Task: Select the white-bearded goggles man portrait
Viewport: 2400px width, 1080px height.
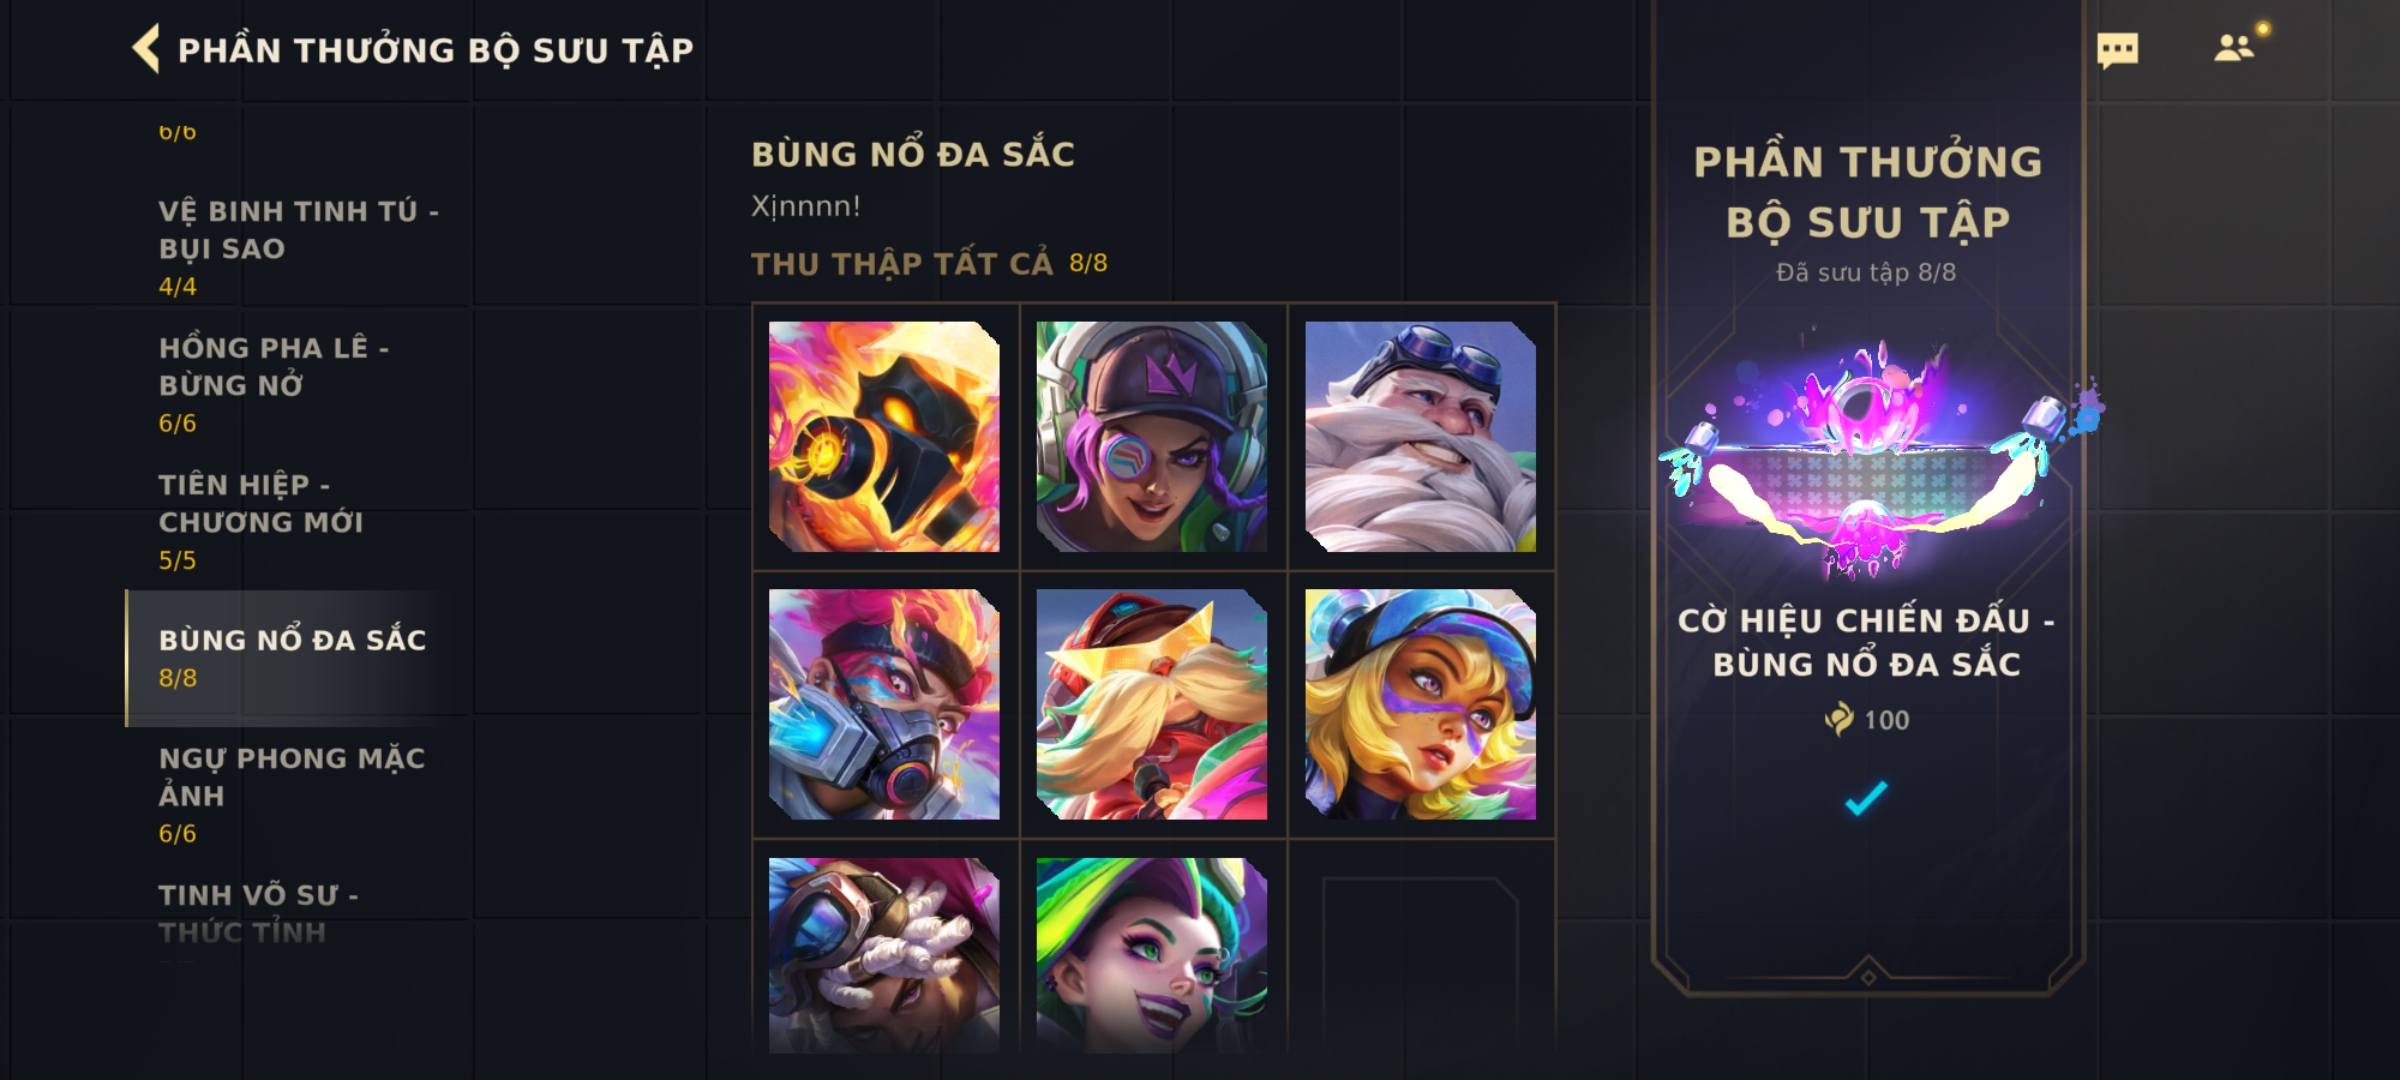Action: [1420, 436]
